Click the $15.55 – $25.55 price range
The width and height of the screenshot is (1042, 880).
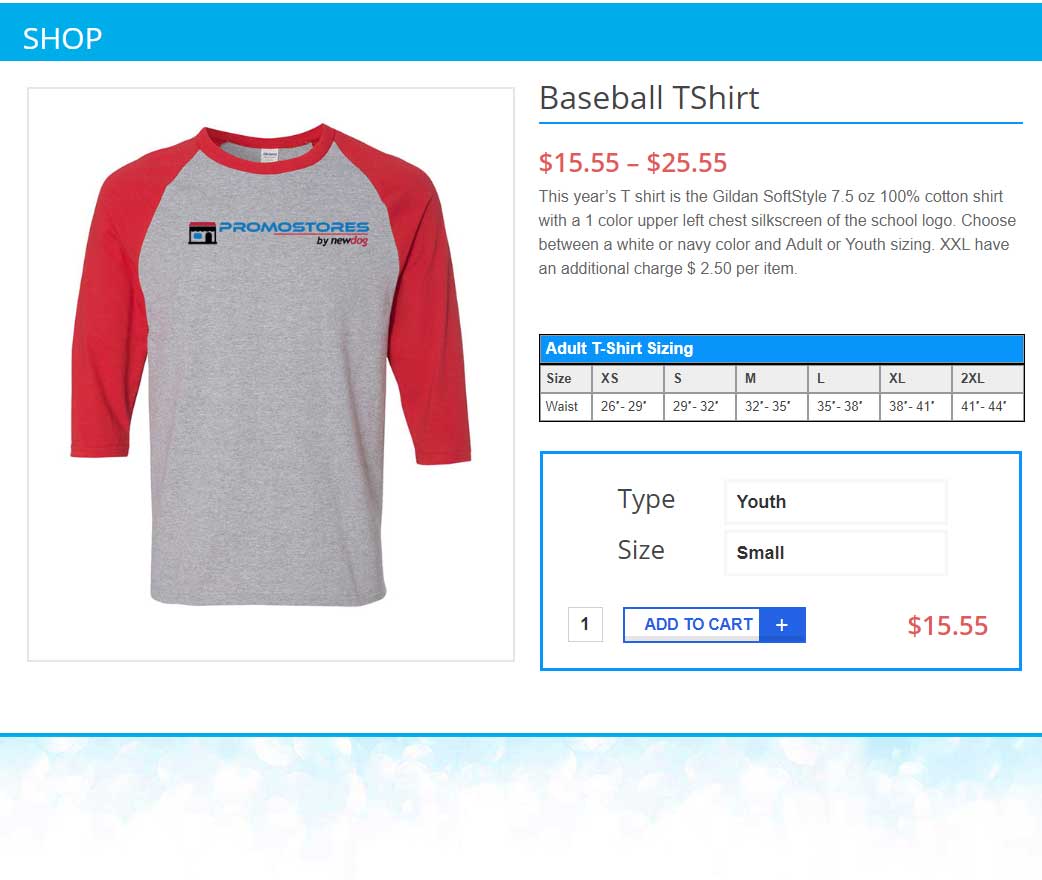pyautogui.click(x=633, y=163)
